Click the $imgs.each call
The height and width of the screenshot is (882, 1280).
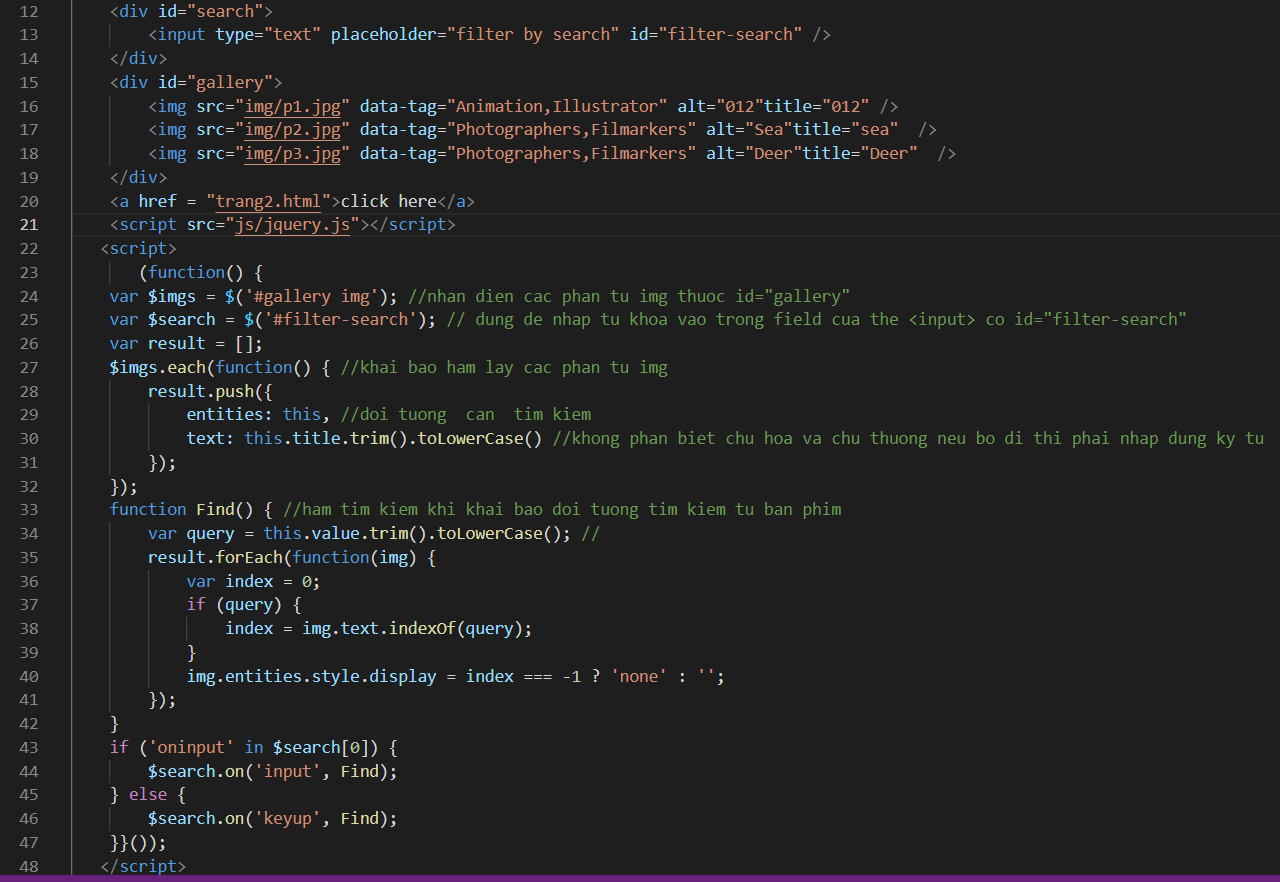click(x=159, y=367)
